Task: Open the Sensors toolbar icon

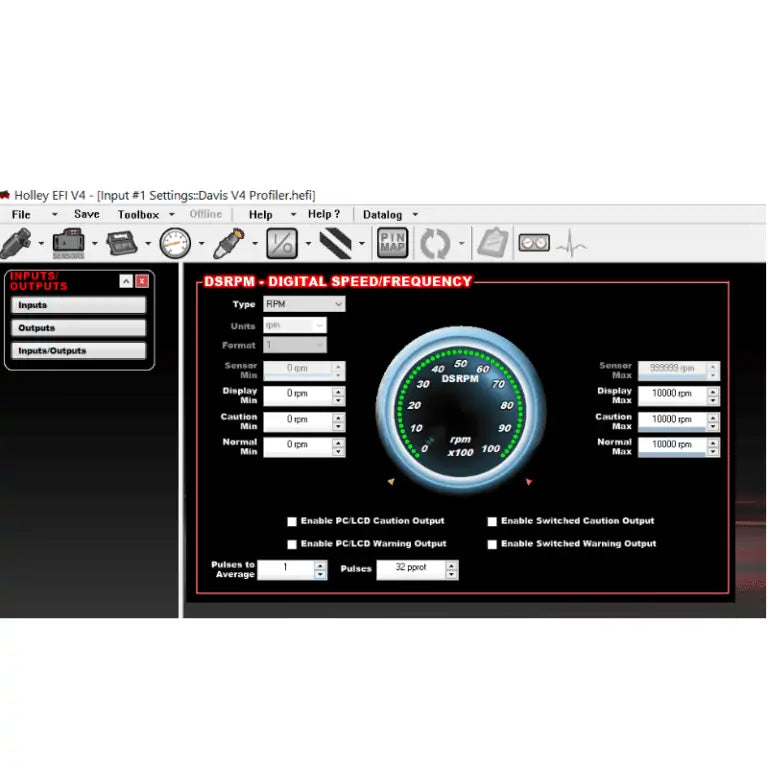Action: click(69, 243)
